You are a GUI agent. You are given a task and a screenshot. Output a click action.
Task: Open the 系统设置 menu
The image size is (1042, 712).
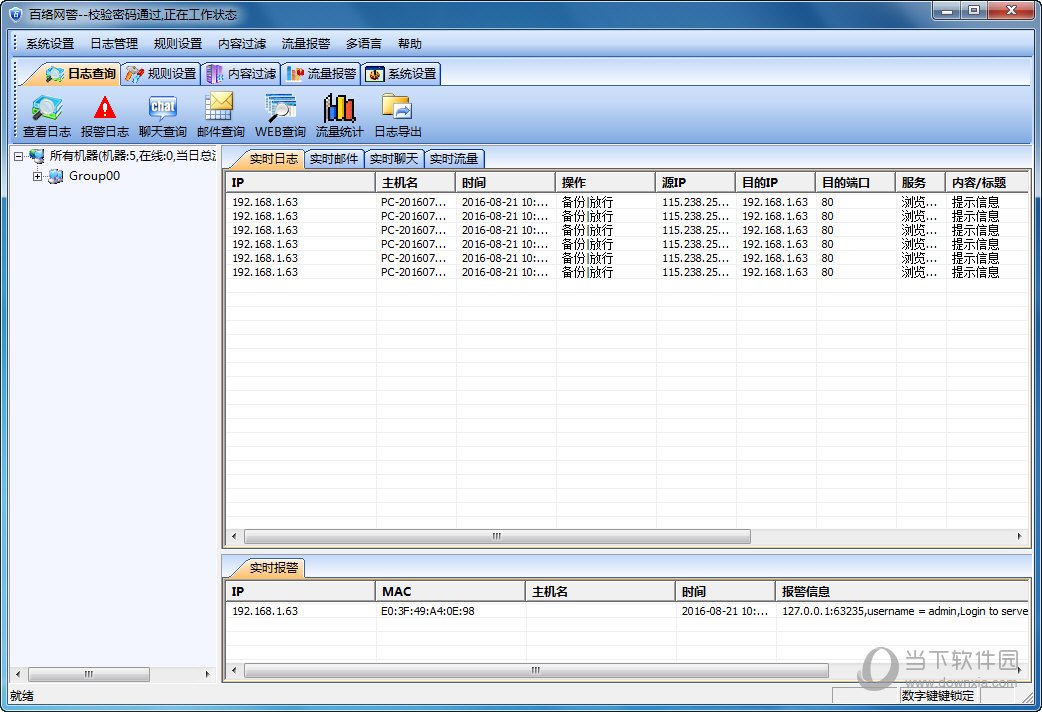pyautogui.click(x=50, y=44)
